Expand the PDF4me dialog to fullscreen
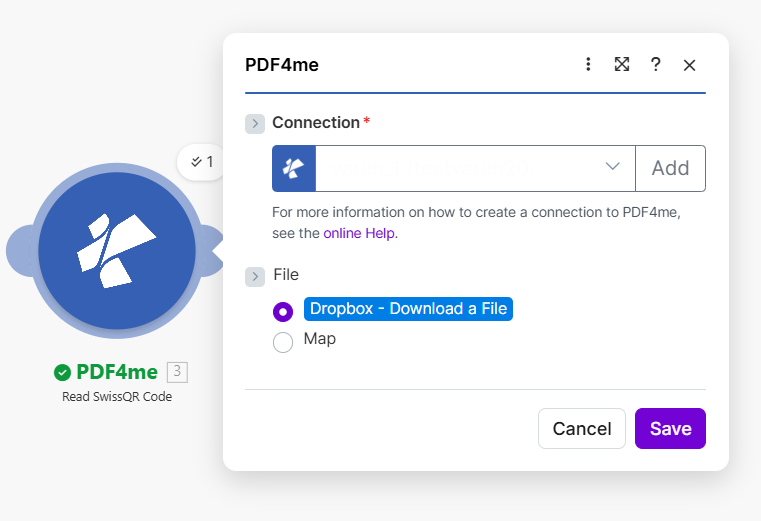Viewport: 761px width, 521px height. 622,64
